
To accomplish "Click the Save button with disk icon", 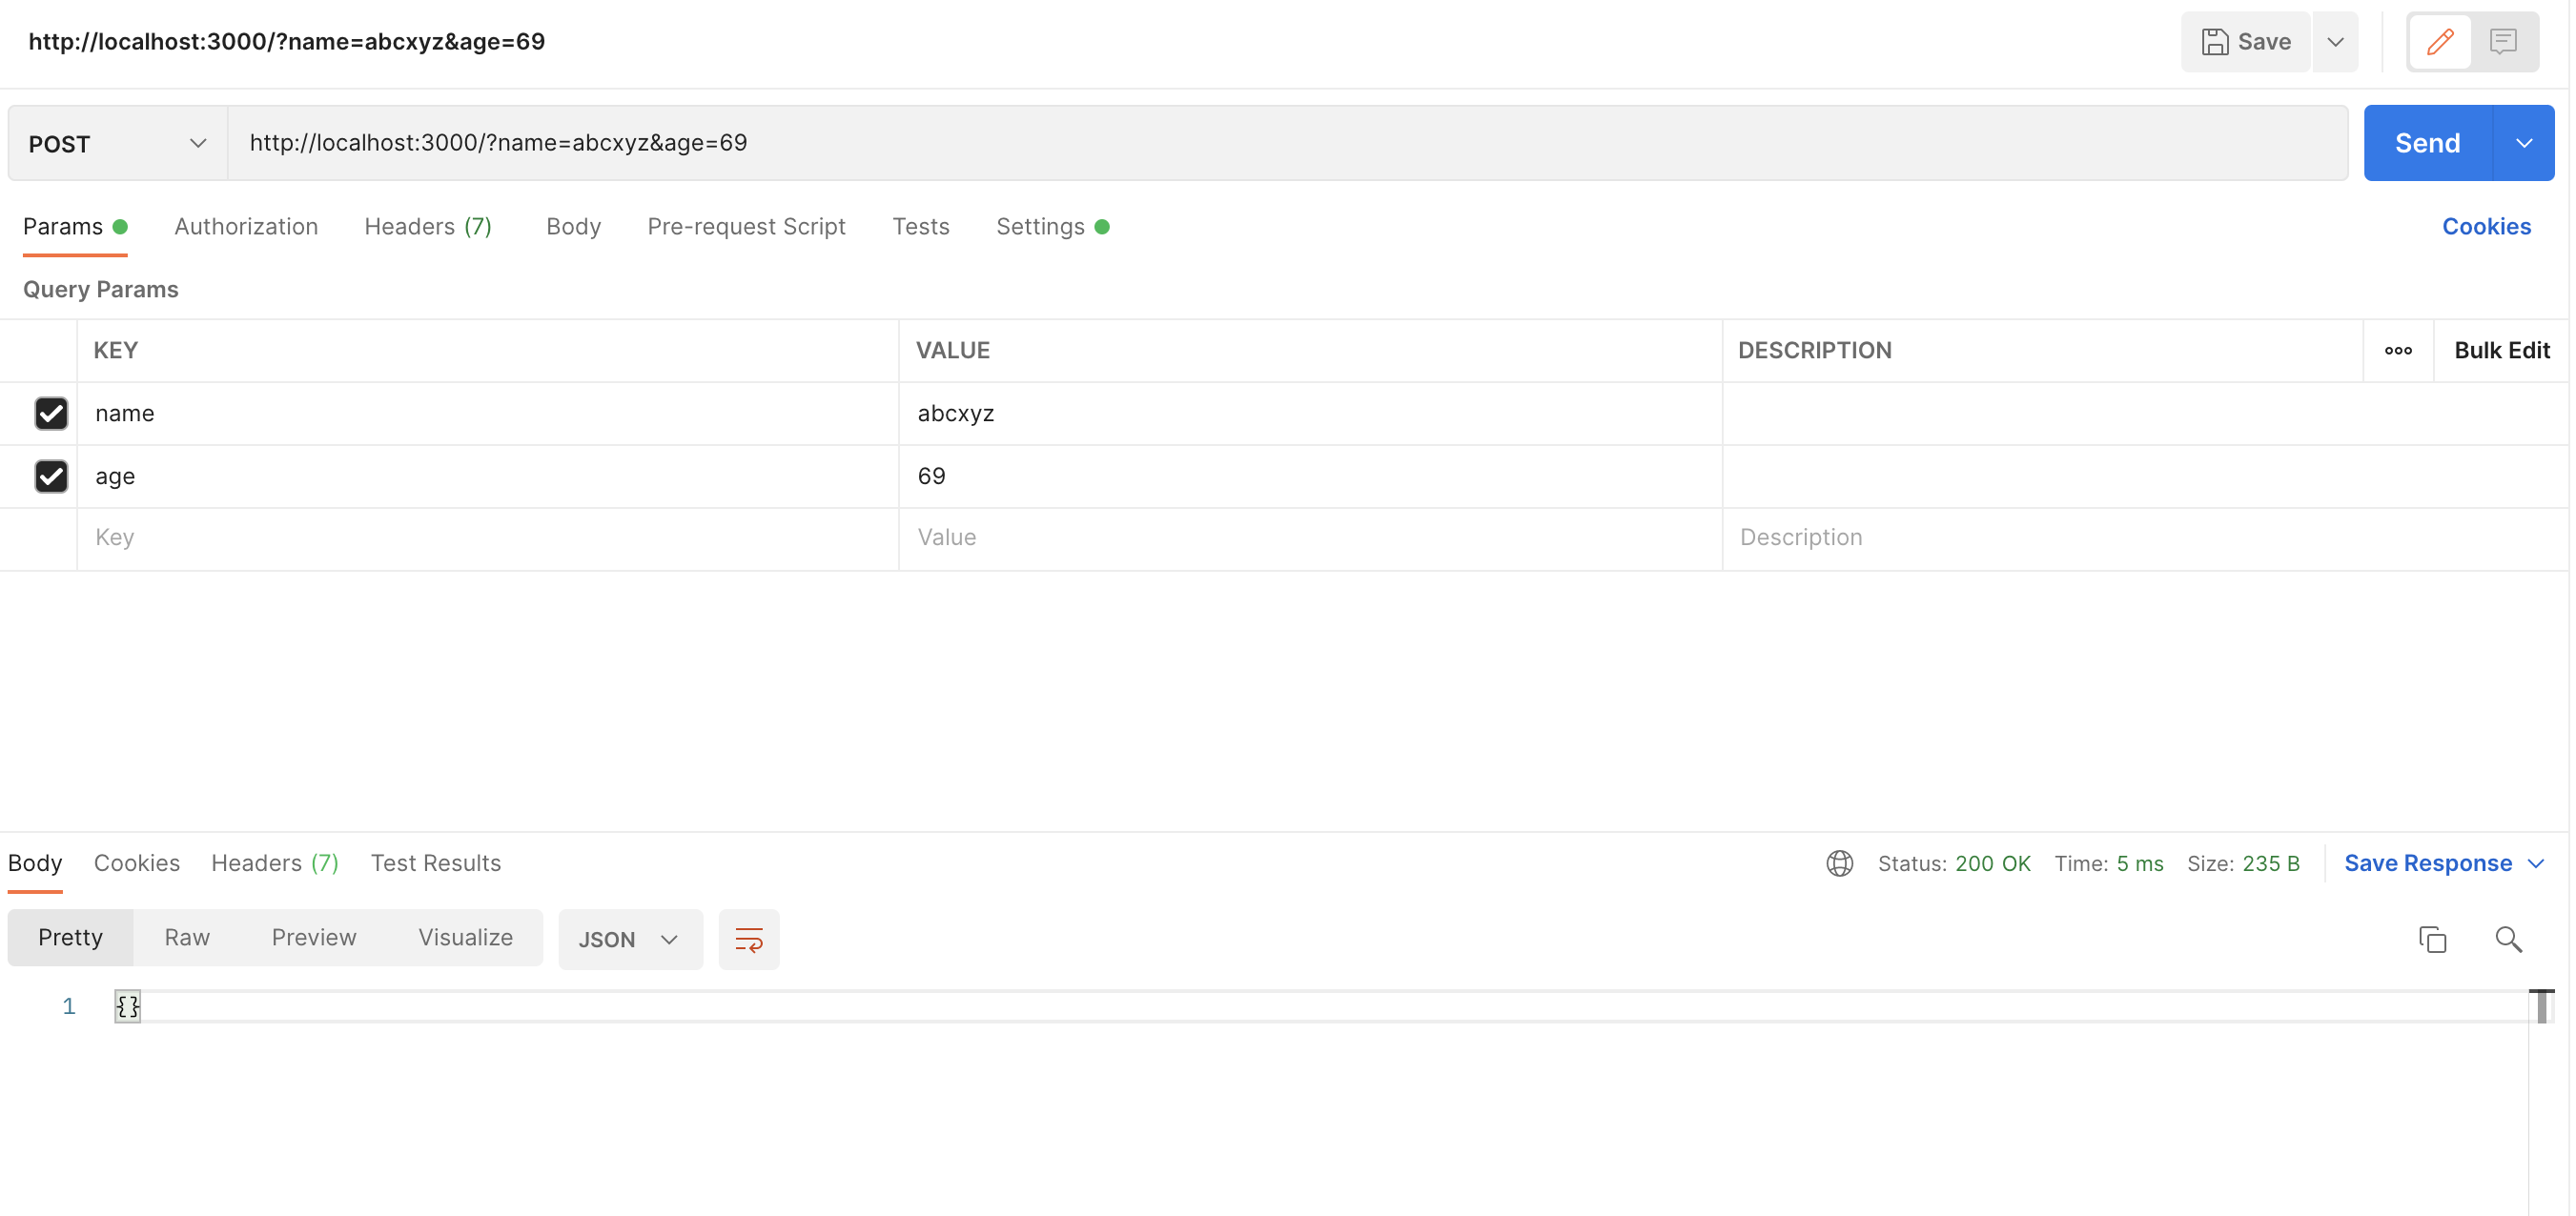I will click(x=2245, y=42).
